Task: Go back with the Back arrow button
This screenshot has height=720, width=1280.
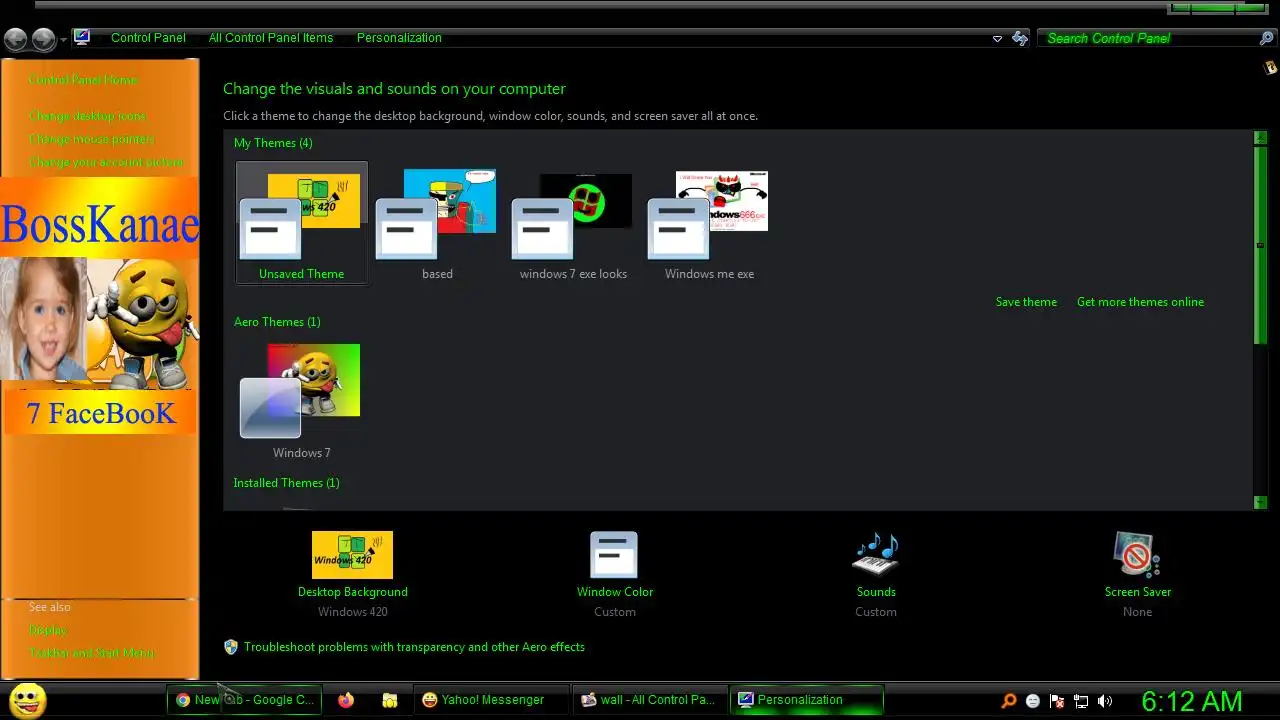Action: (15, 39)
